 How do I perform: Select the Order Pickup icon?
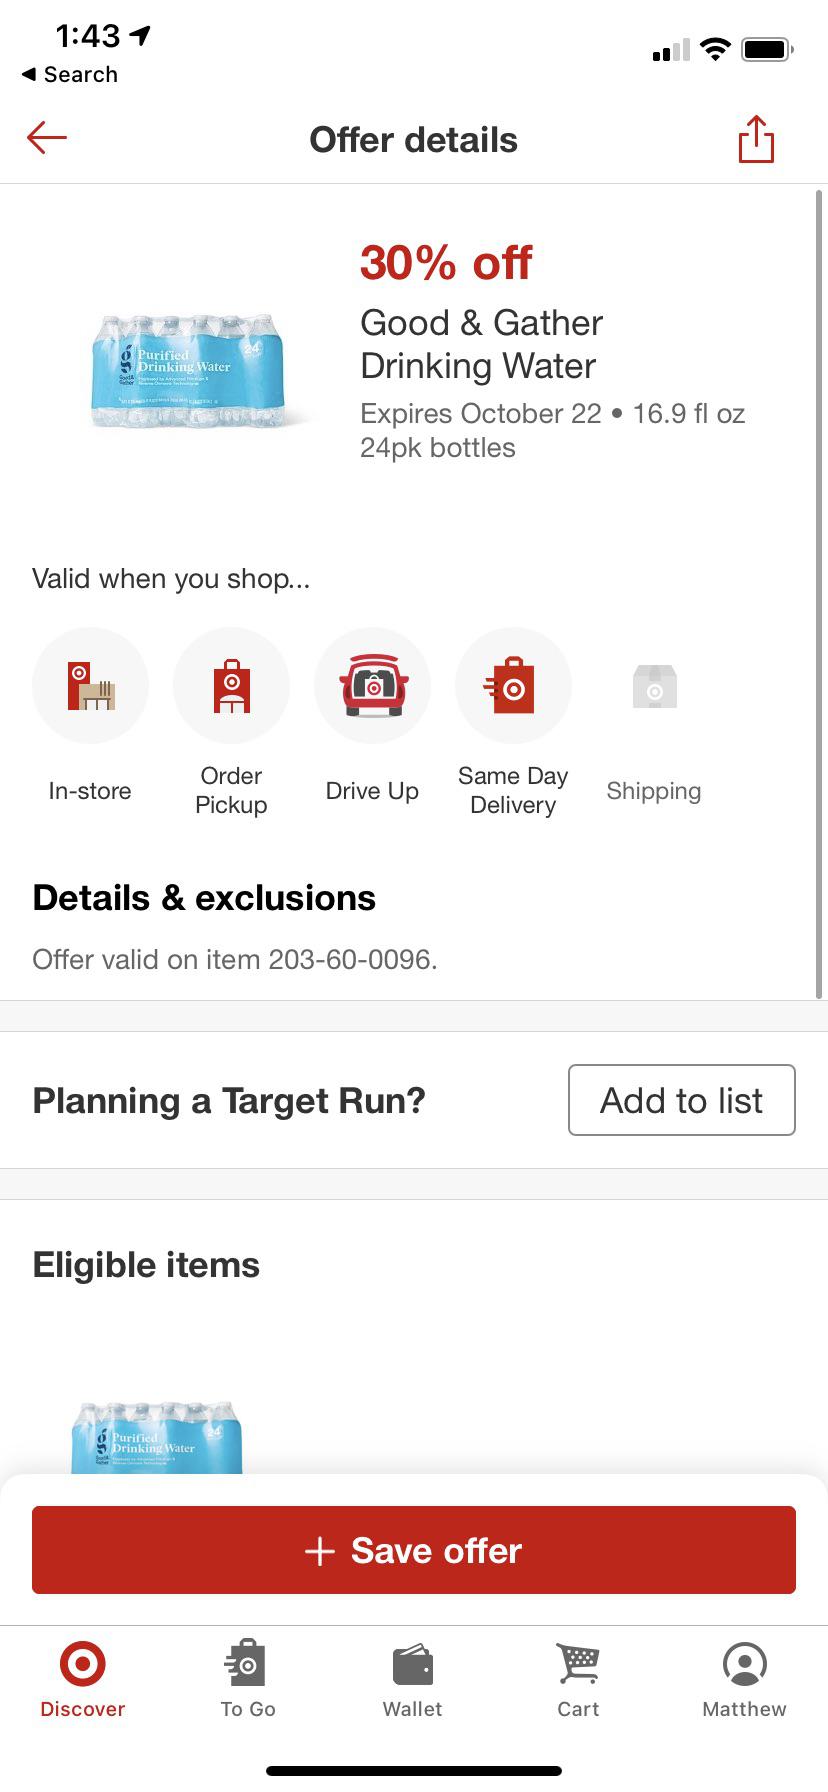click(x=231, y=685)
